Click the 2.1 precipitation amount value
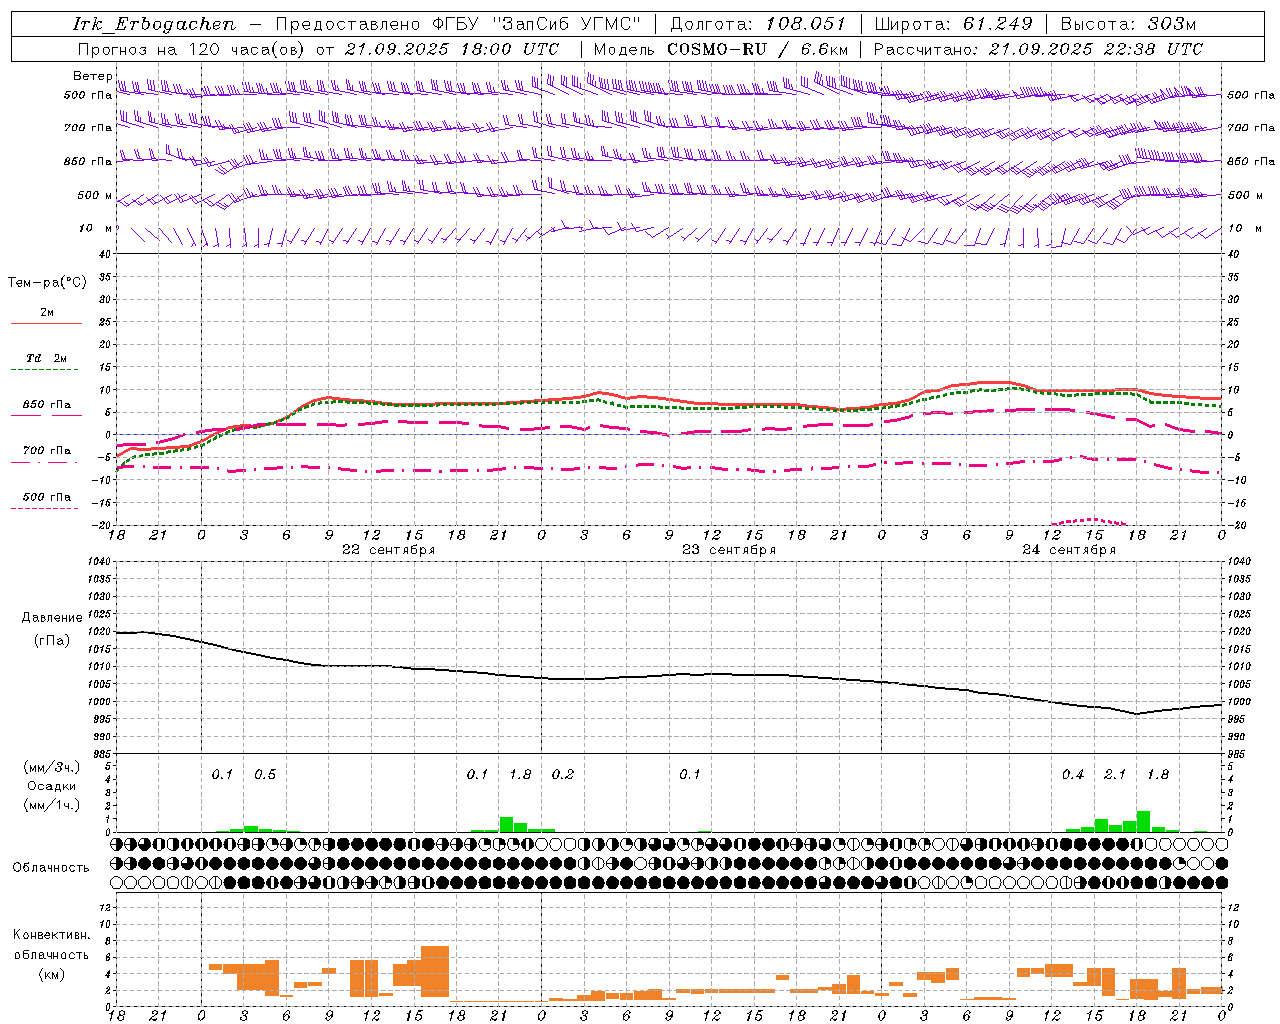The width and height of the screenshot is (1280, 1024). 1115,775
